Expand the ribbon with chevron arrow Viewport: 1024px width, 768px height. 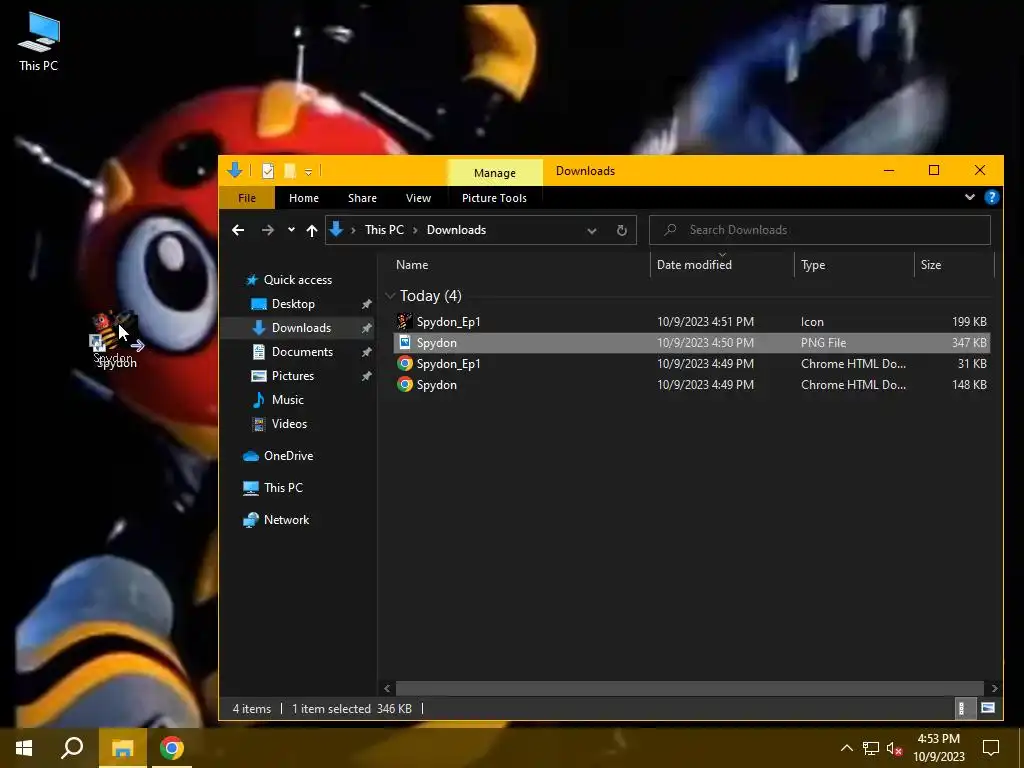[970, 197]
